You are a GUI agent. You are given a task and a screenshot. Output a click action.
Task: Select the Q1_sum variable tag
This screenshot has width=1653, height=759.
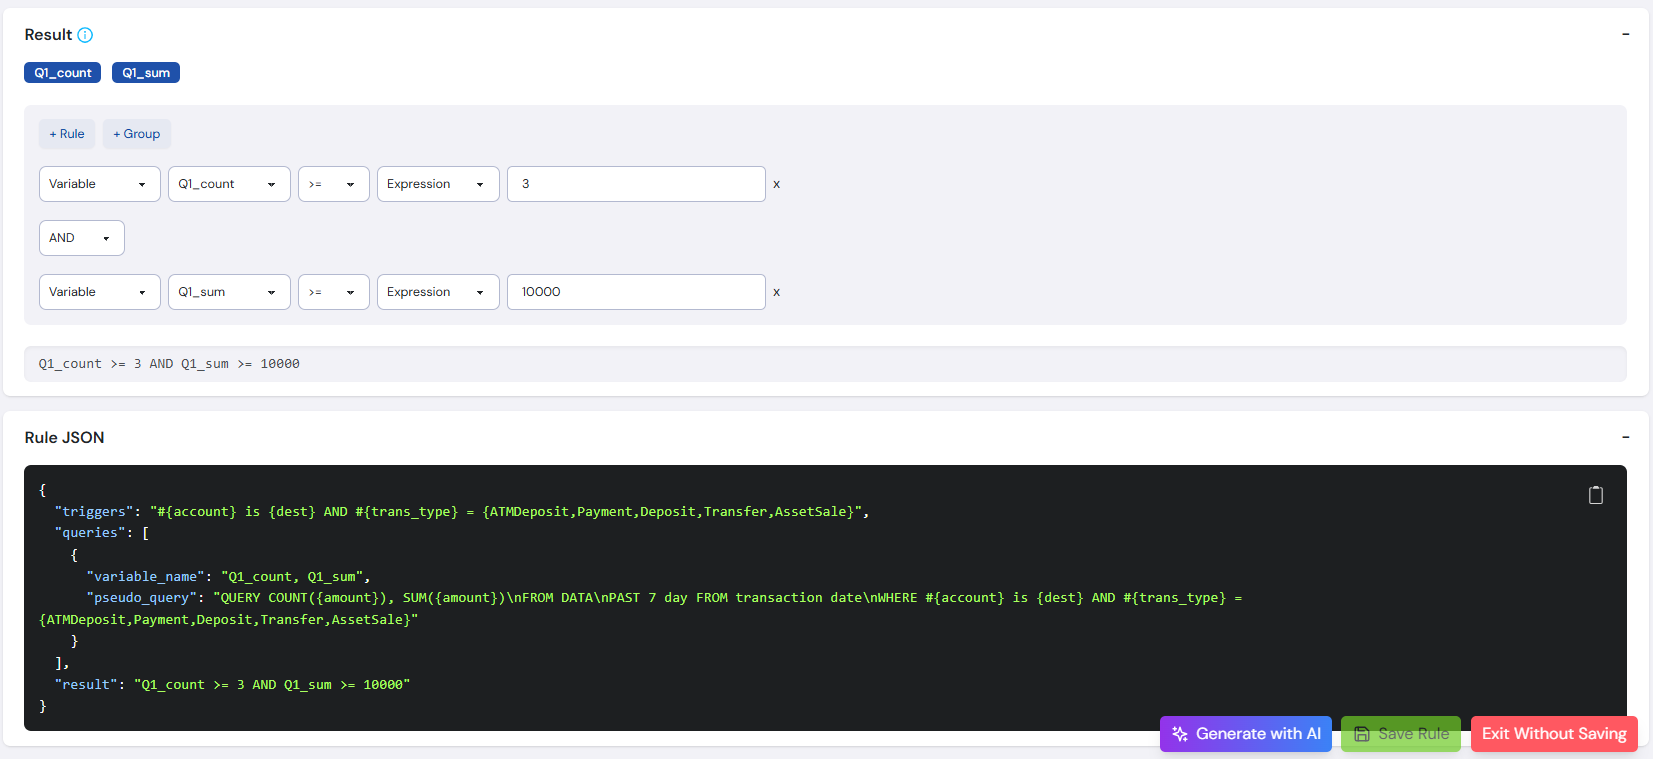click(x=146, y=73)
